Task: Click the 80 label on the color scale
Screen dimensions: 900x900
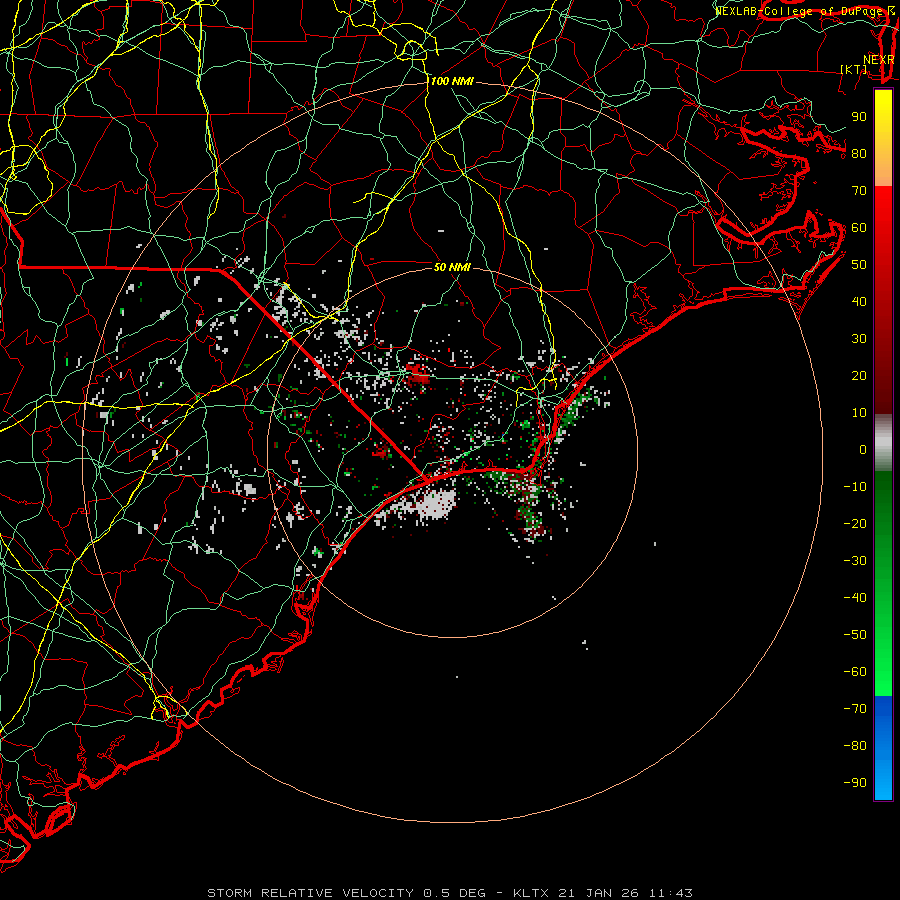Action: [x=859, y=154]
